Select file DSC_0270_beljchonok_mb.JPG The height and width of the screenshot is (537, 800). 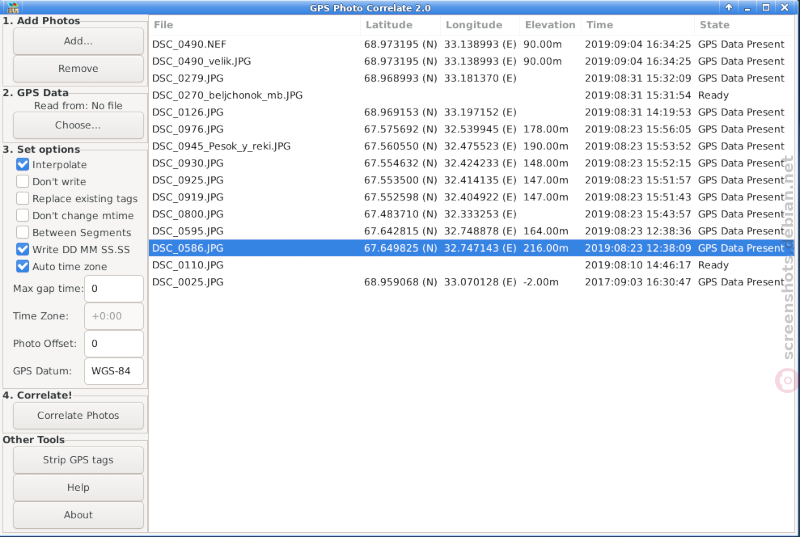click(471, 95)
